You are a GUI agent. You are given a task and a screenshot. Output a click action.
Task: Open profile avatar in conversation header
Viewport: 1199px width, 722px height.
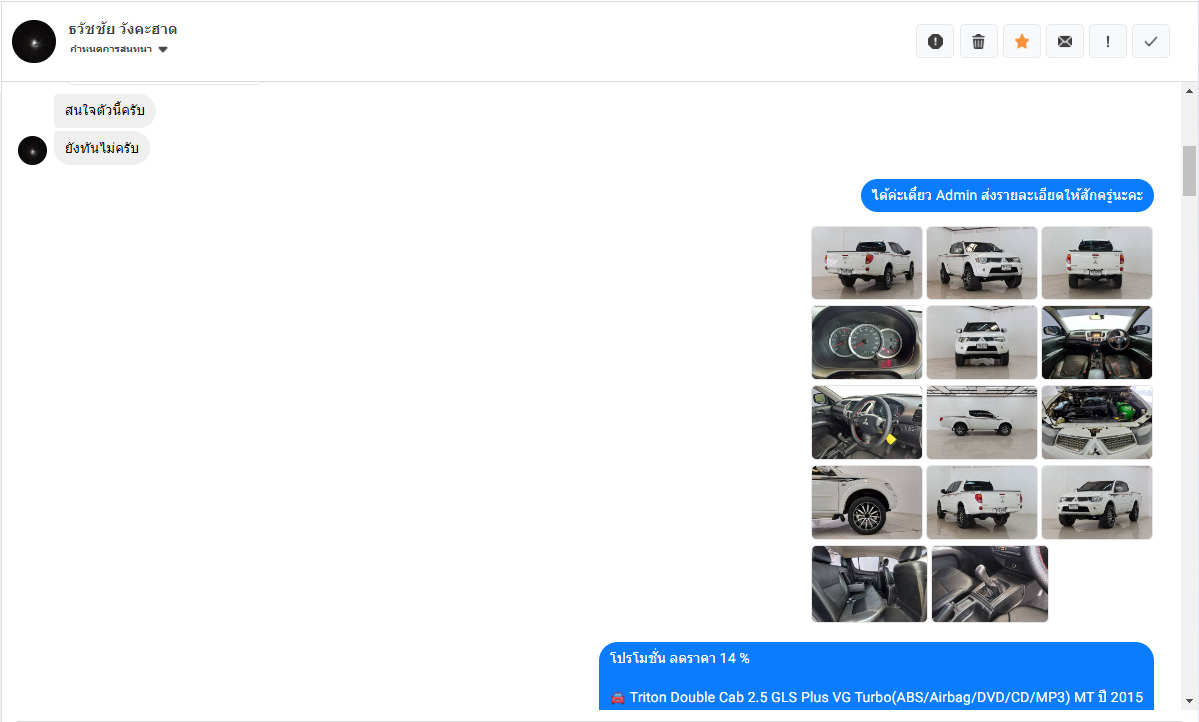pyautogui.click(x=34, y=41)
